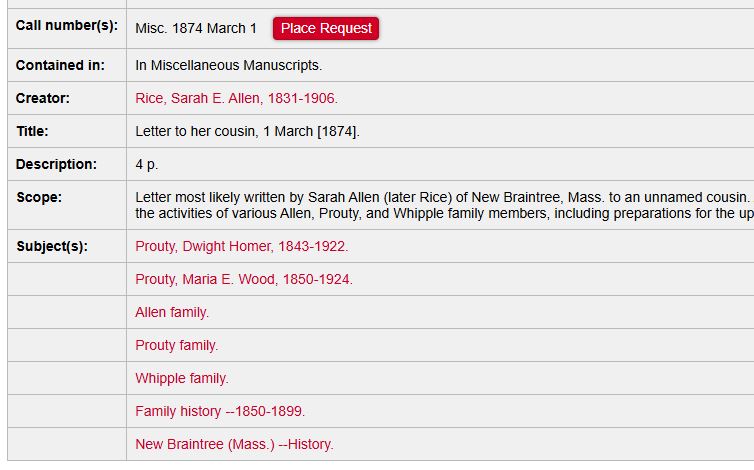Browse the Prouty family subject link
Viewport: 754px width, 470px height.
click(176, 345)
